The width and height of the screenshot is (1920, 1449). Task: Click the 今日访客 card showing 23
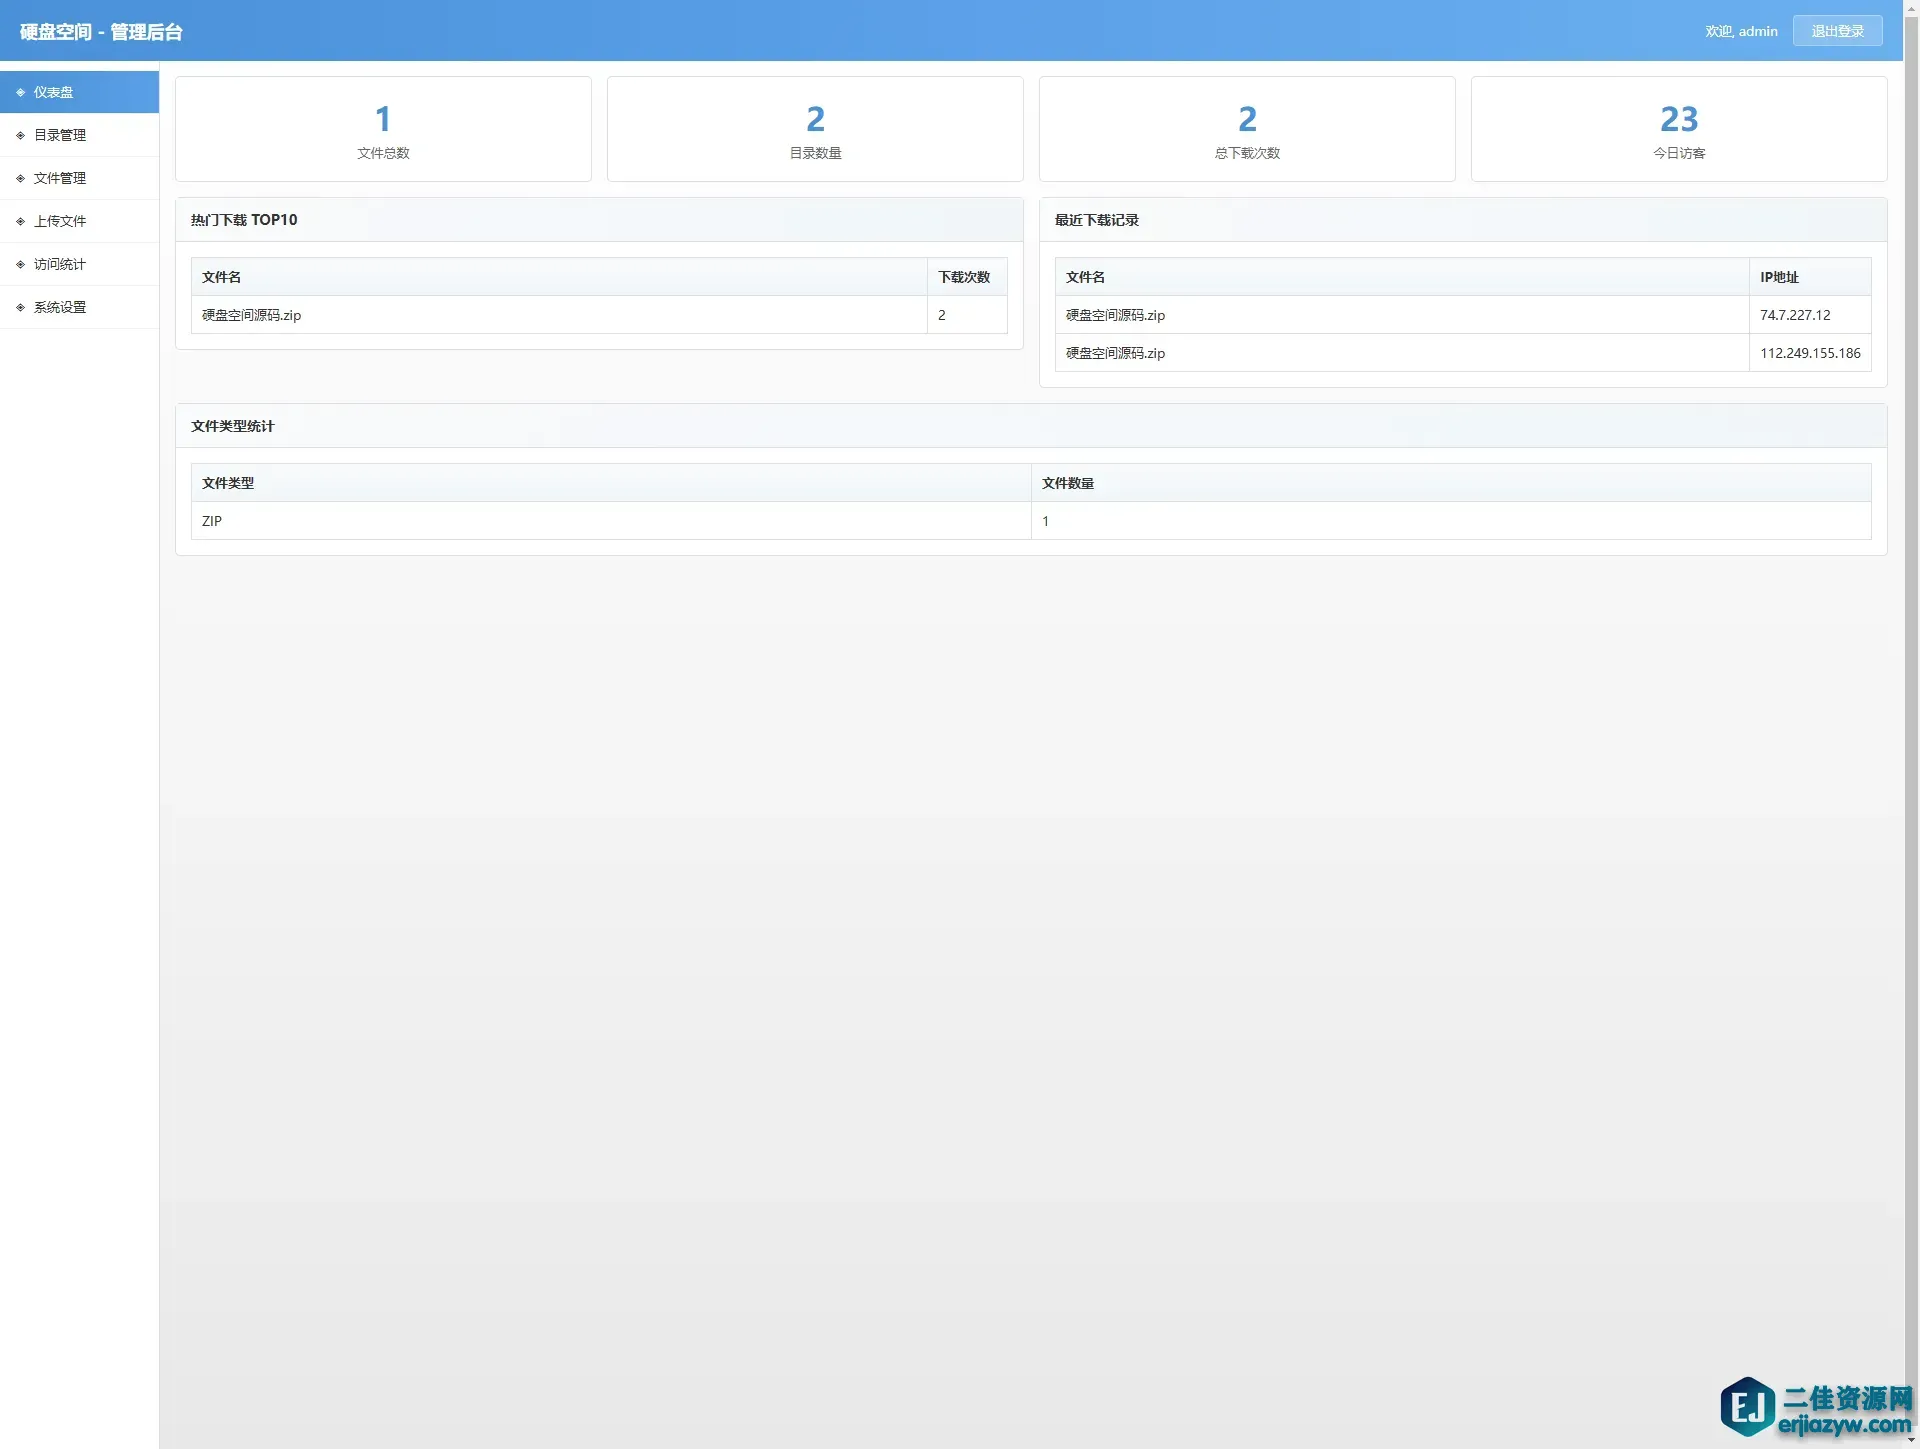(x=1679, y=129)
